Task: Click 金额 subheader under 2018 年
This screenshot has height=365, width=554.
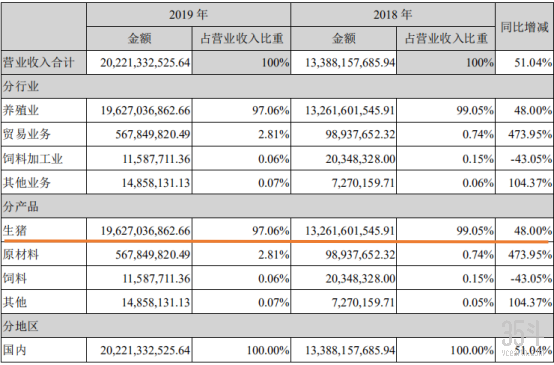Action: [343, 38]
